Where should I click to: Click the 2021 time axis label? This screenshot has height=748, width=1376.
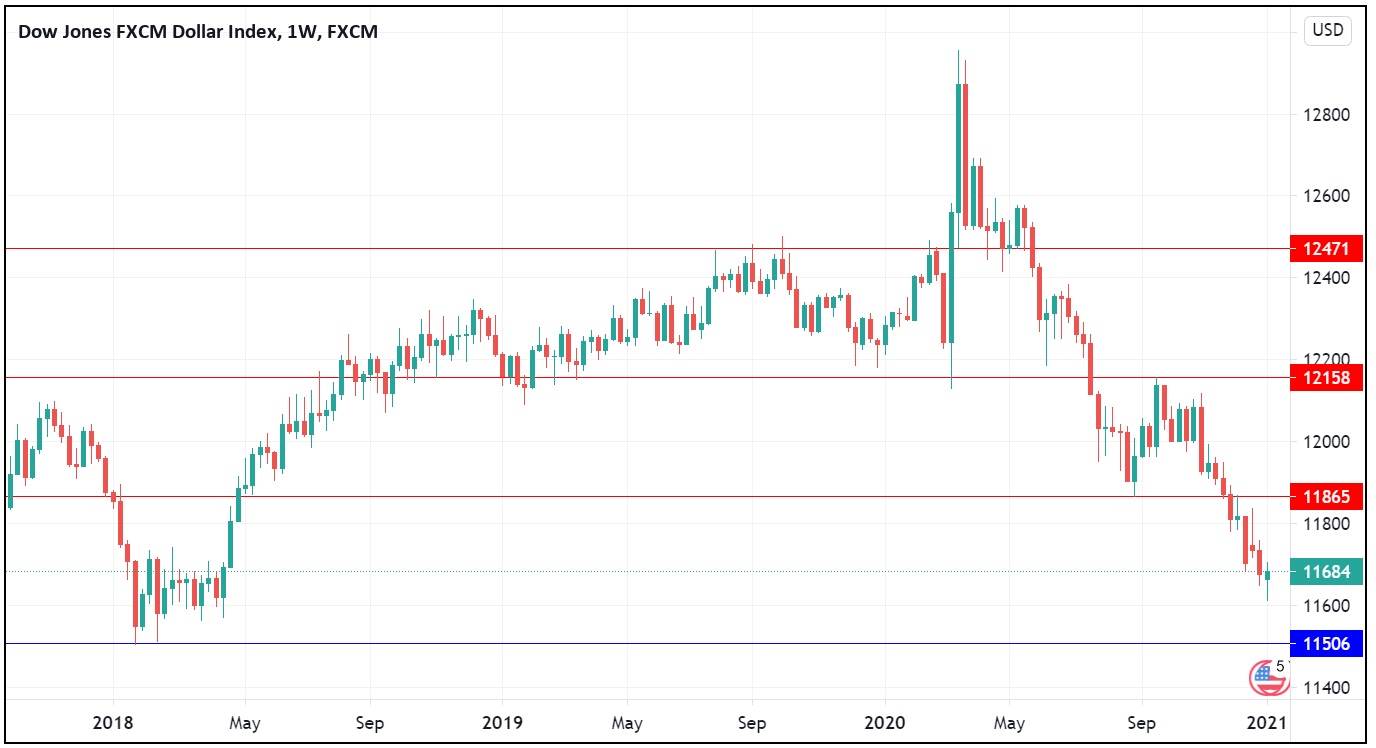1267,722
